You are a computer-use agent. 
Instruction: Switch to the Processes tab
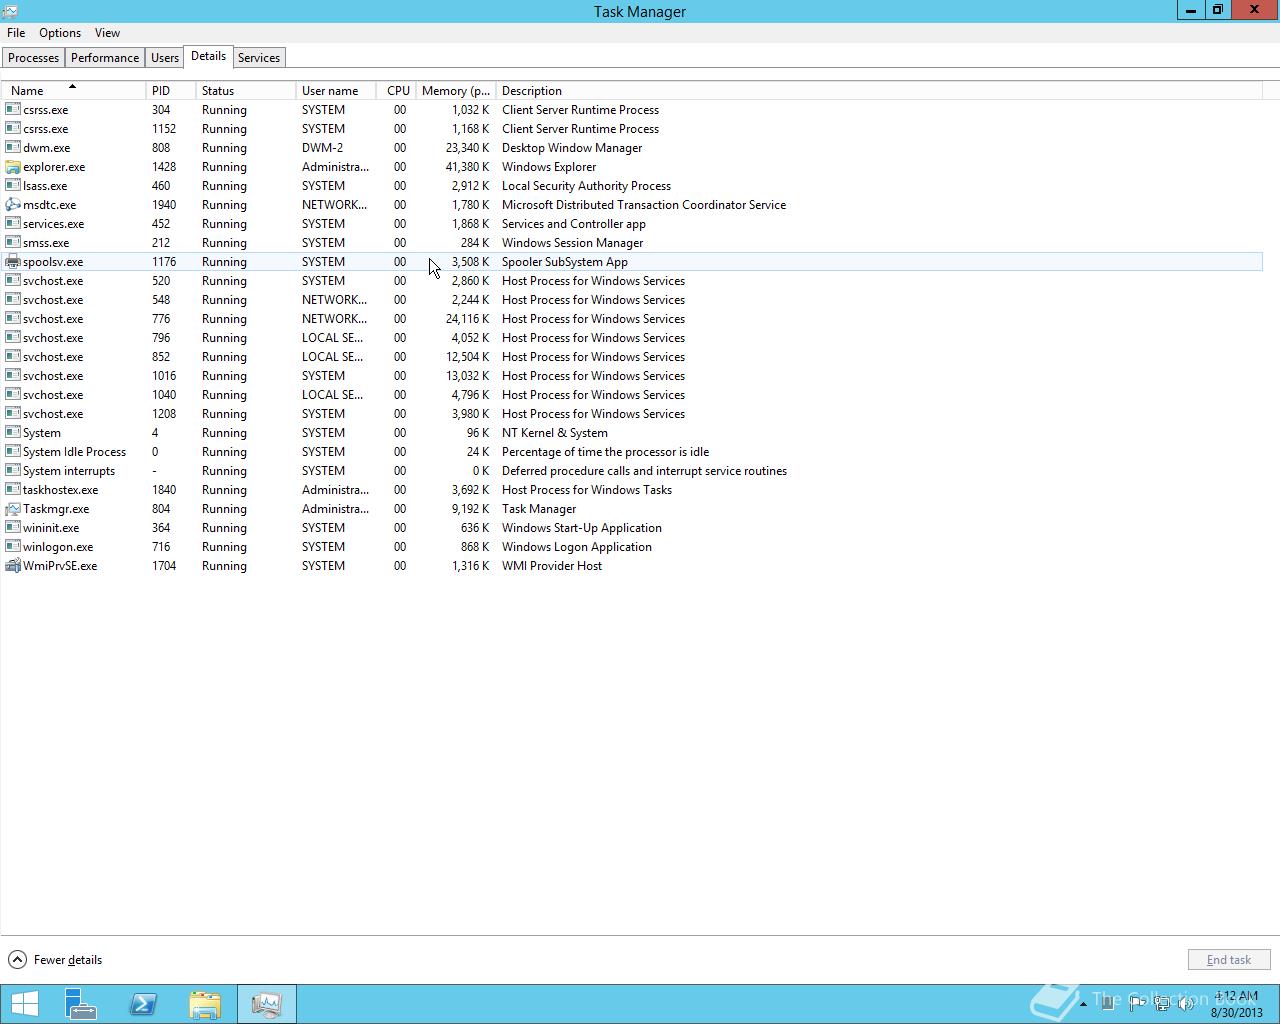click(x=34, y=58)
